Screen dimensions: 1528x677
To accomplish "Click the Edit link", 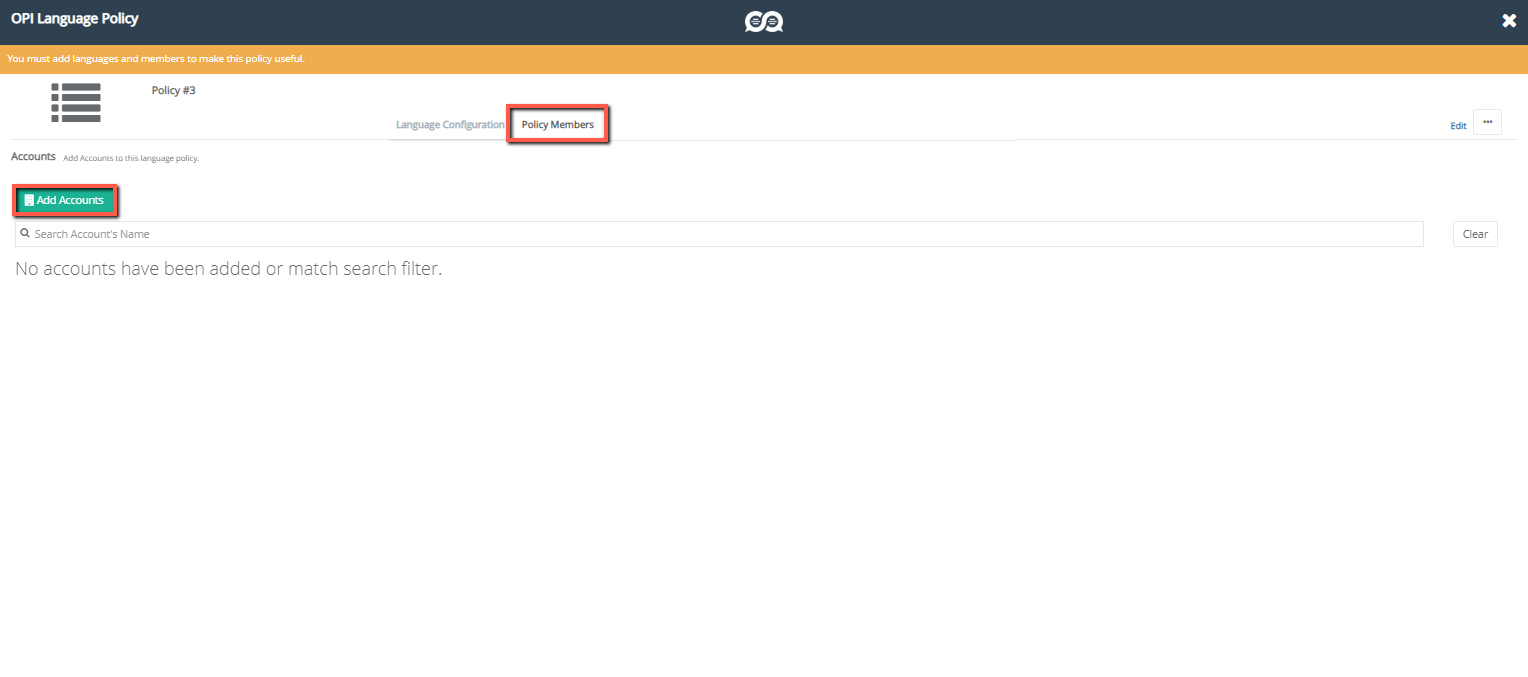I will click(x=1458, y=126).
